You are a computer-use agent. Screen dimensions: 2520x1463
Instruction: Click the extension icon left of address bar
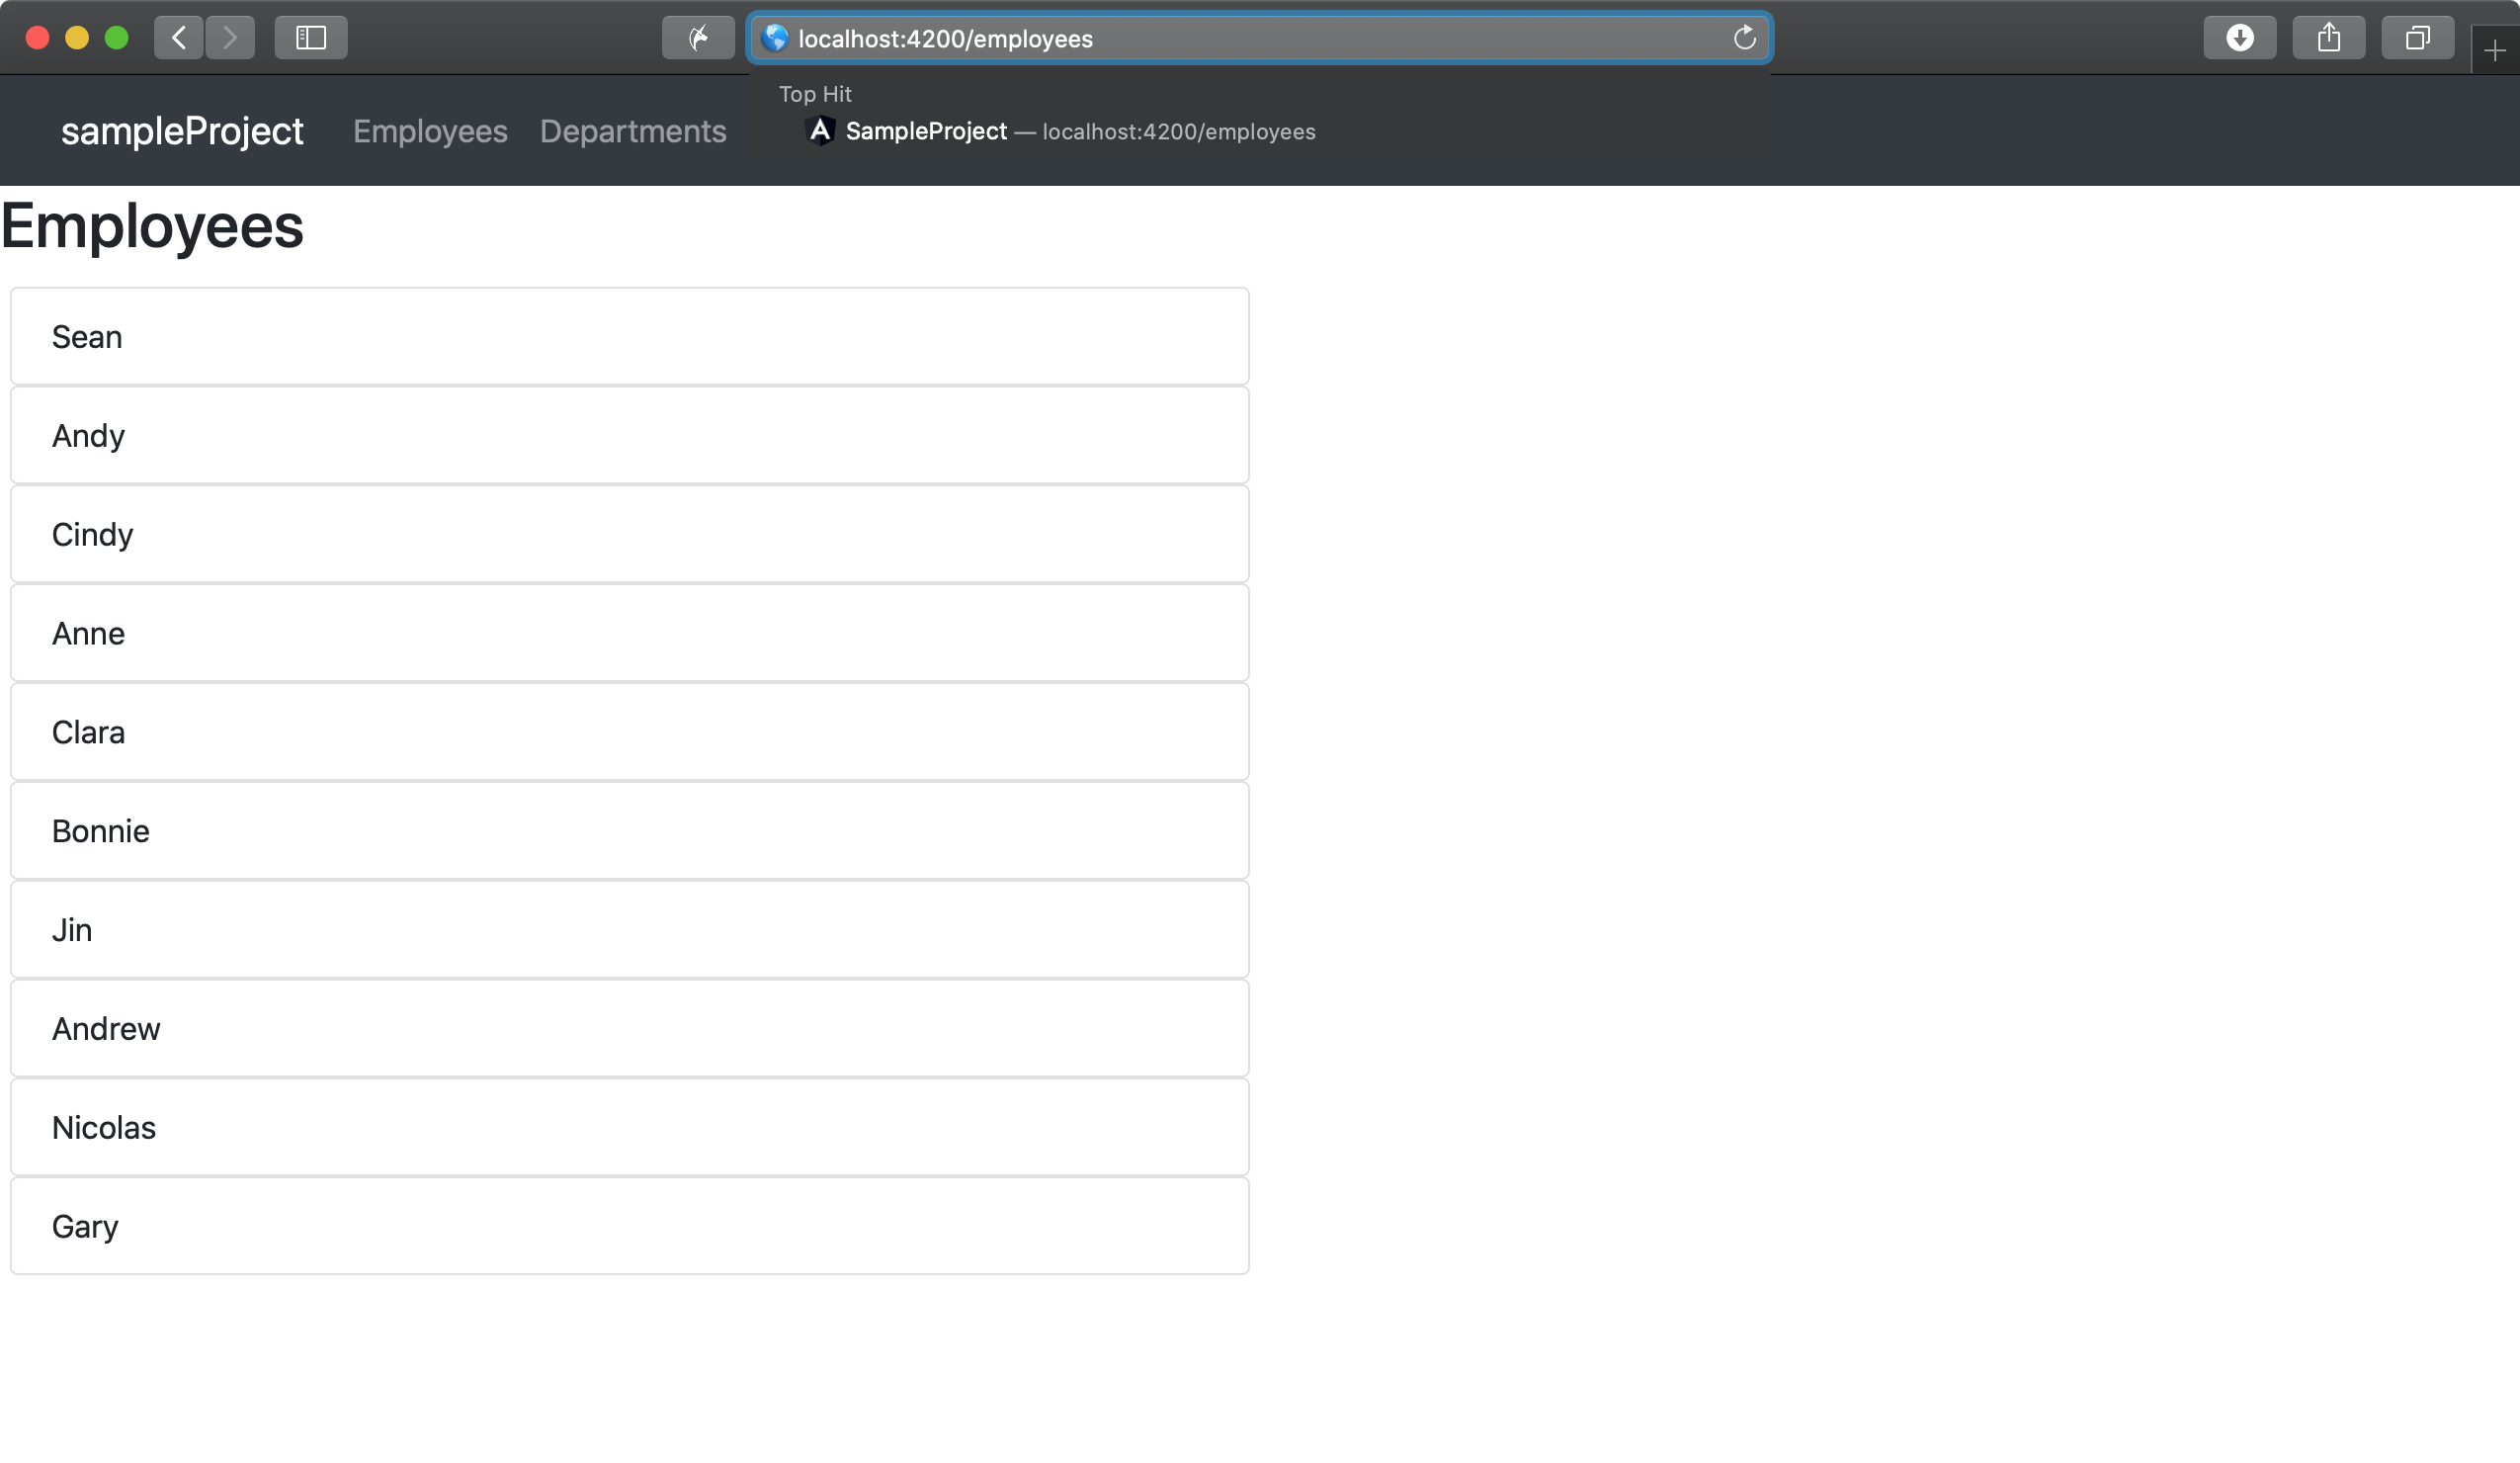coord(698,38)
